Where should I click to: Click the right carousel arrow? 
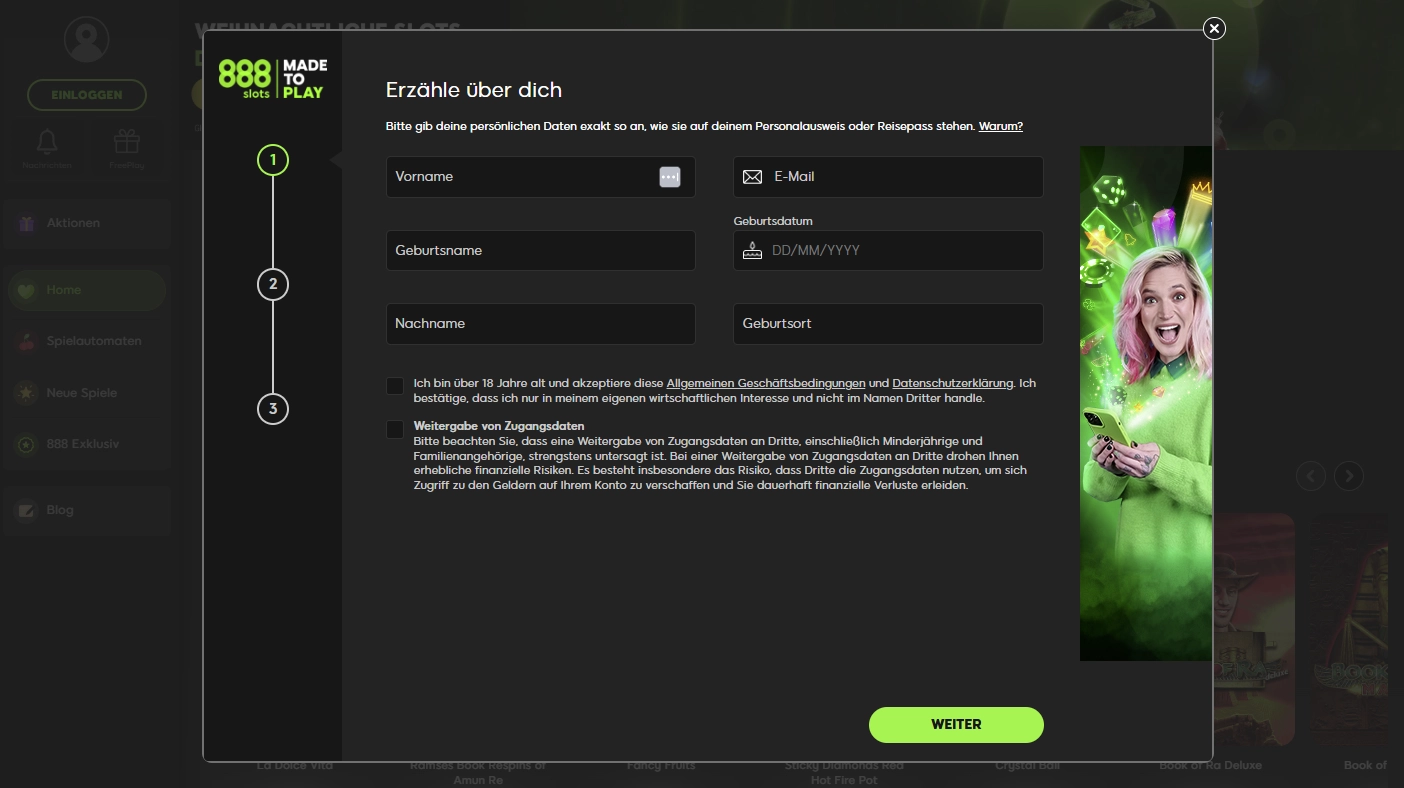(1348, 476)
